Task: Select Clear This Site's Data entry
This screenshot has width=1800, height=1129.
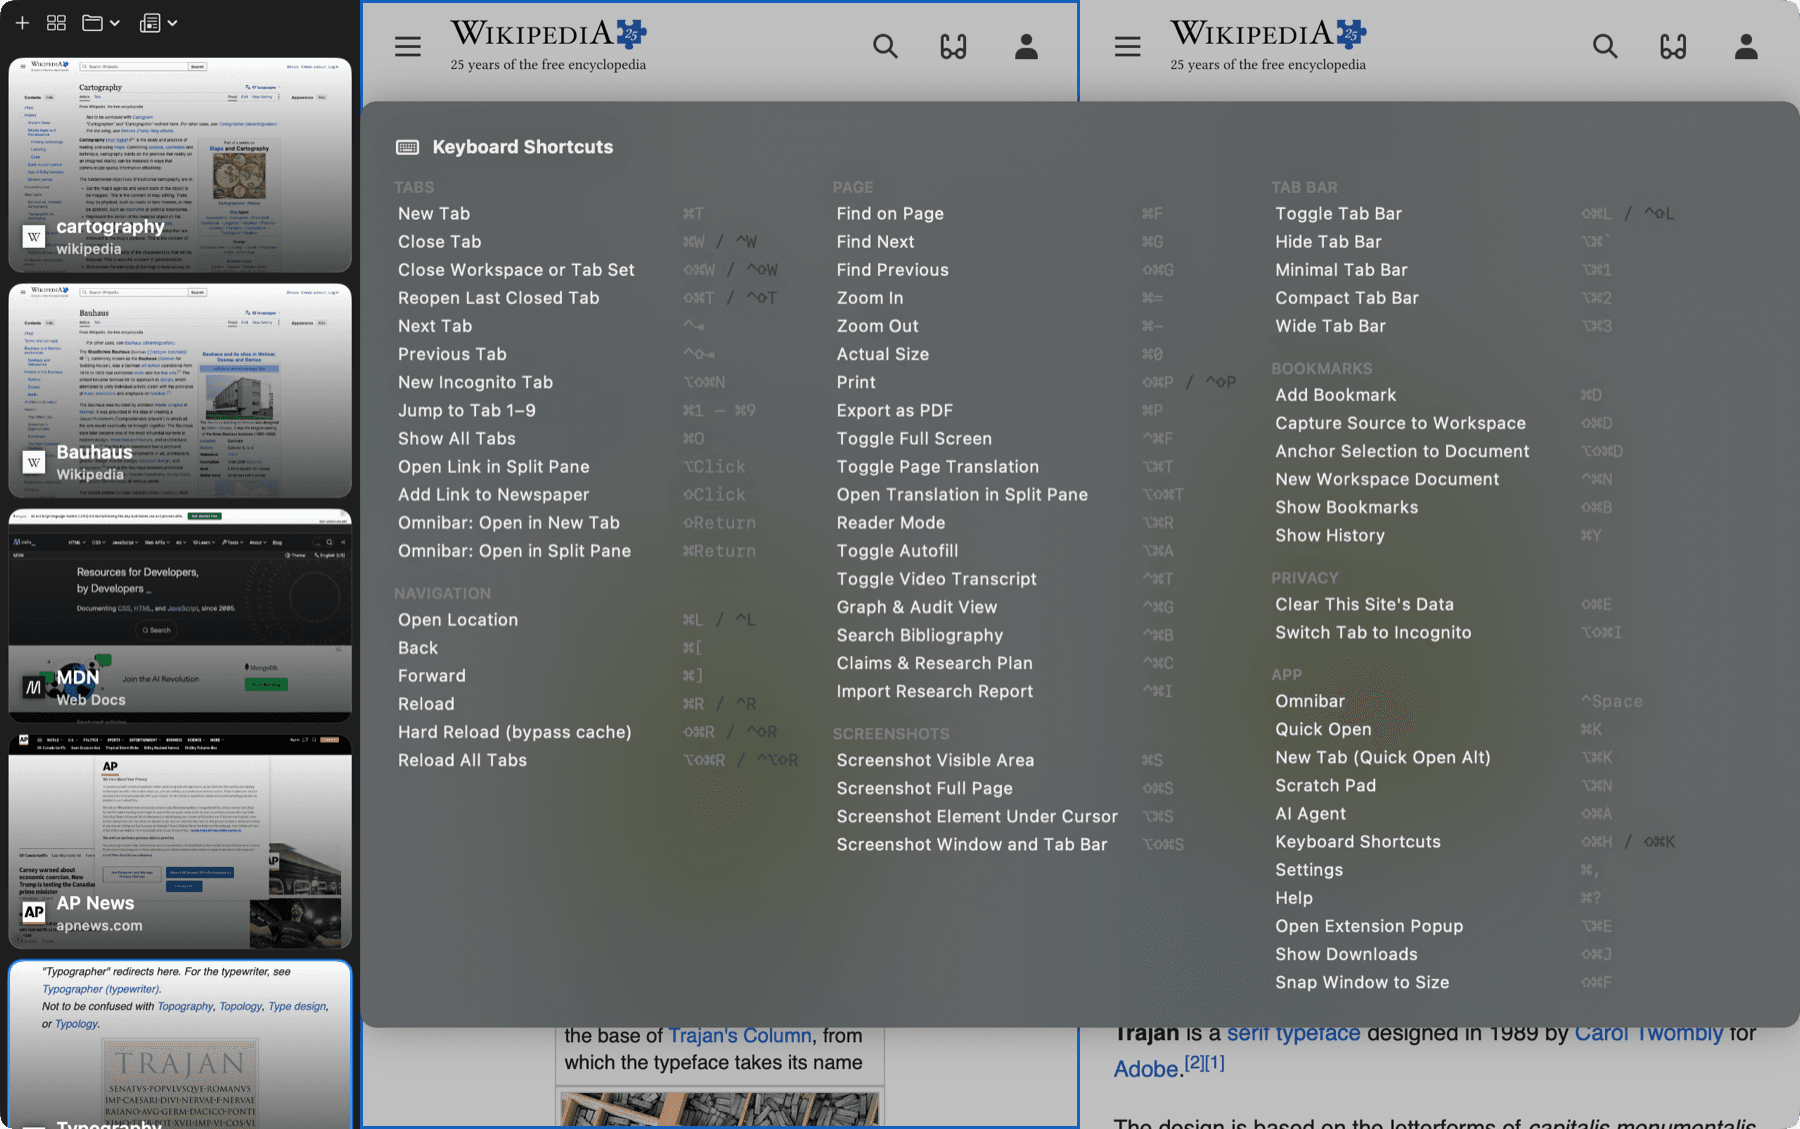Action: (1475, 603)
